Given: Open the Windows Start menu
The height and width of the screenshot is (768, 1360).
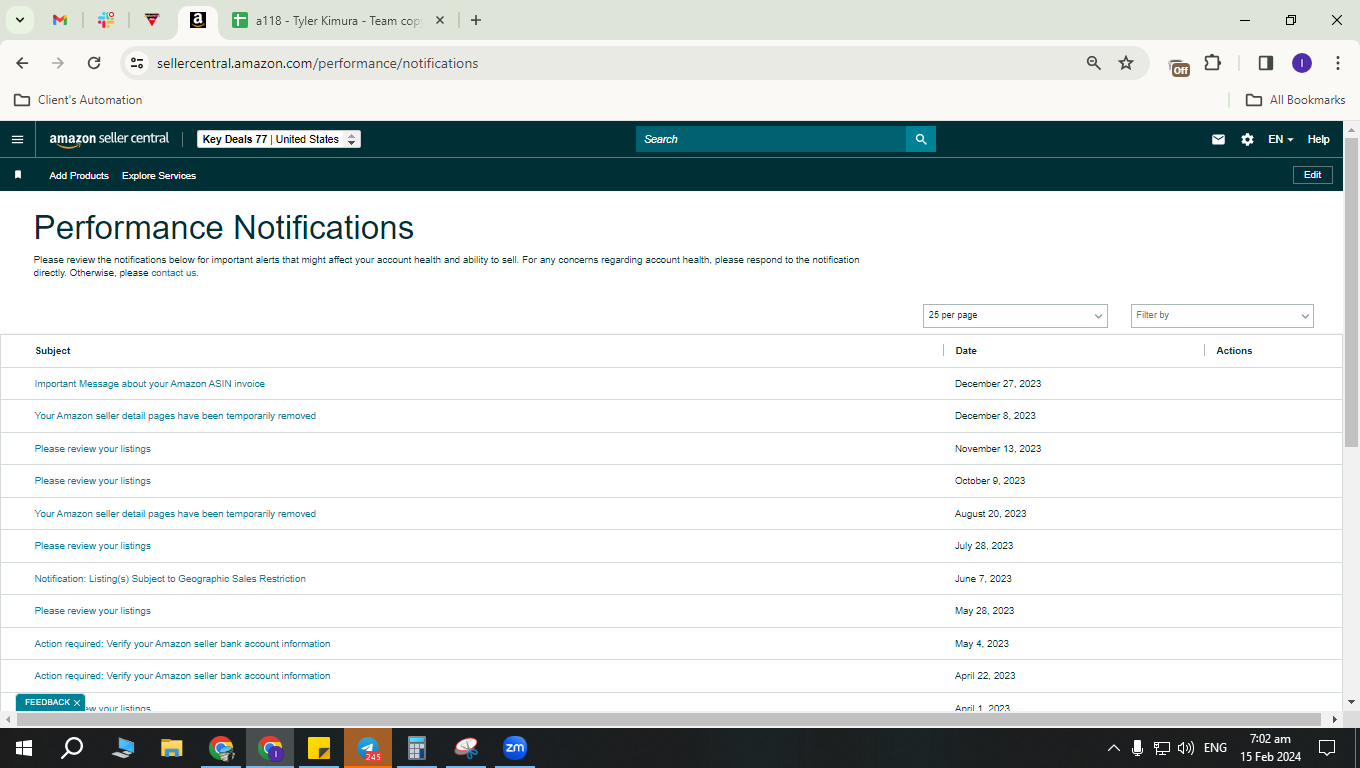Looking at the screenshot, I should click(x=23, y=747).
